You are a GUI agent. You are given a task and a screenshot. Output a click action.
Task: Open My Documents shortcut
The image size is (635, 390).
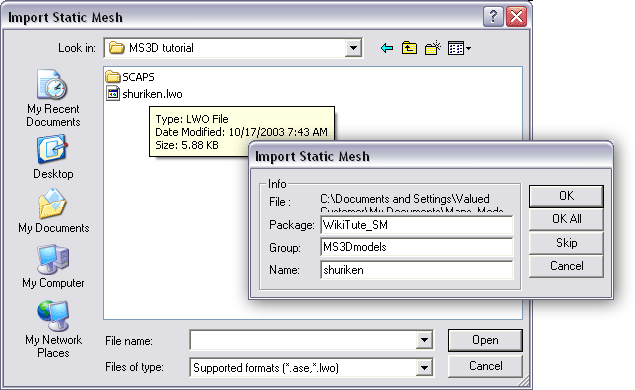[x=53, y=211]
